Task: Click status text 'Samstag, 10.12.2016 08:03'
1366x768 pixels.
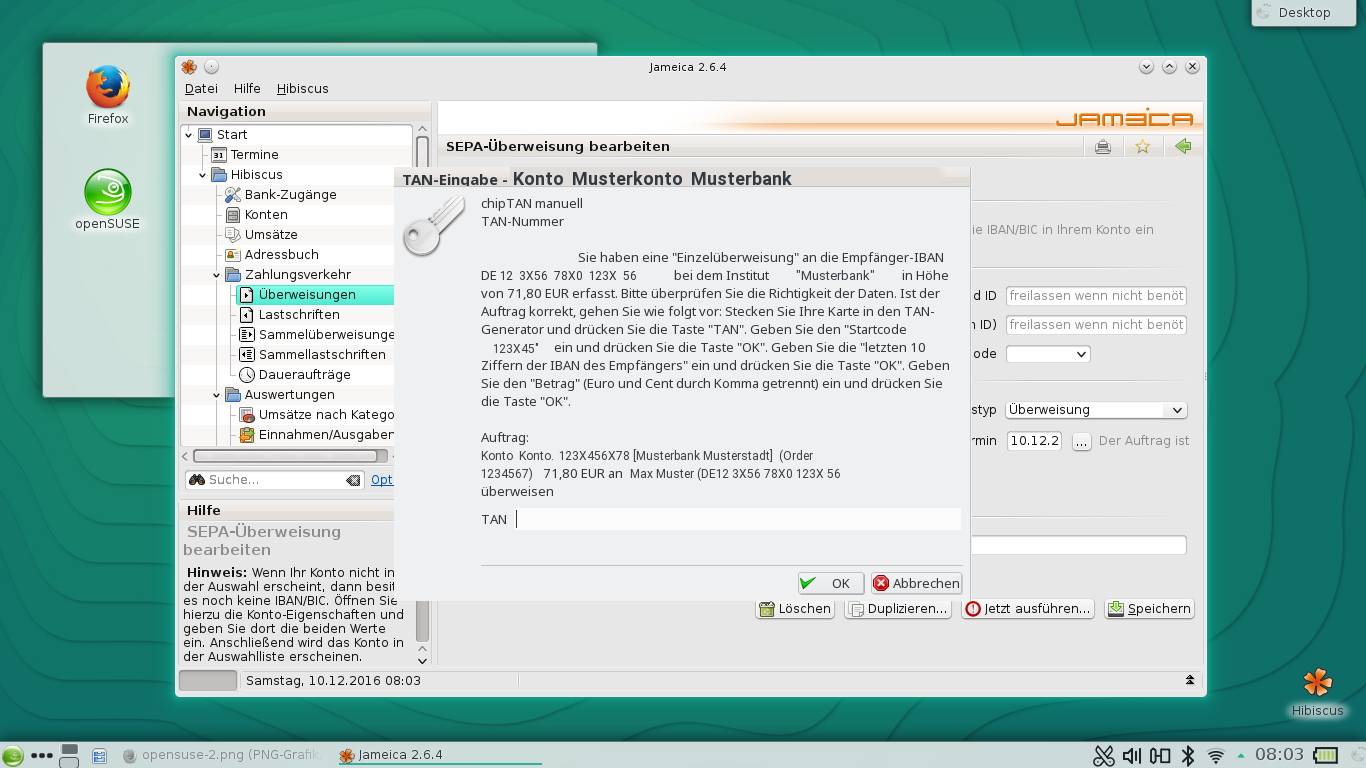Action: pos(333,681)
